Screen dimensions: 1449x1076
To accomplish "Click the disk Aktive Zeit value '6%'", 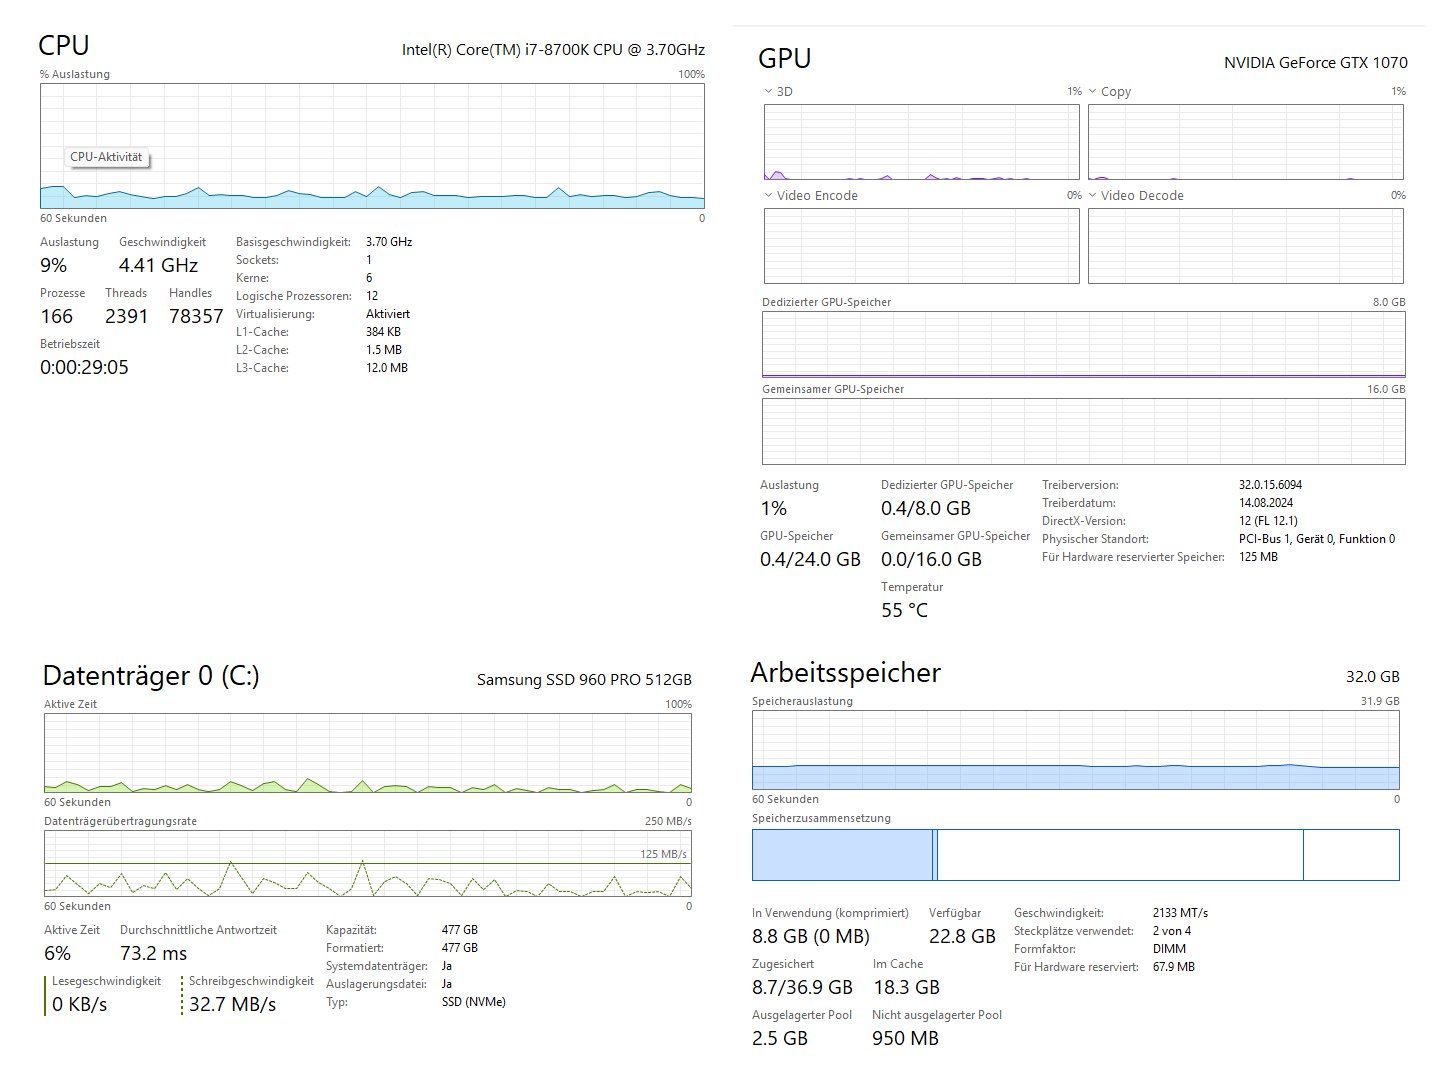I will pyautogui.click(x=57, y=953).
